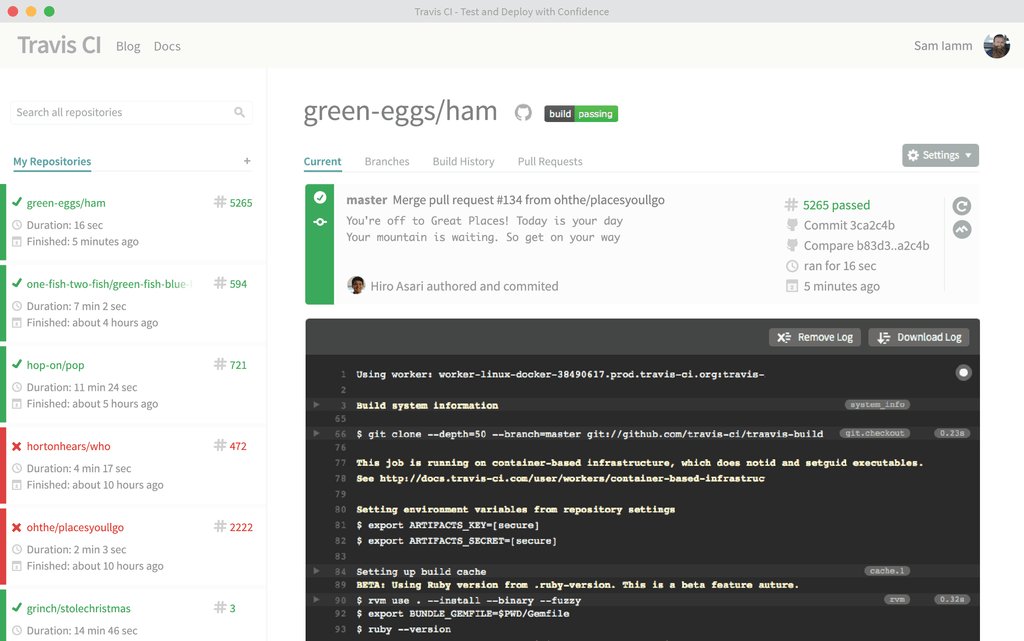Click the git.checkout log tag
The height and width of the screenshot is (641, 1024).
pyautogui.click(x=874, y=433)
